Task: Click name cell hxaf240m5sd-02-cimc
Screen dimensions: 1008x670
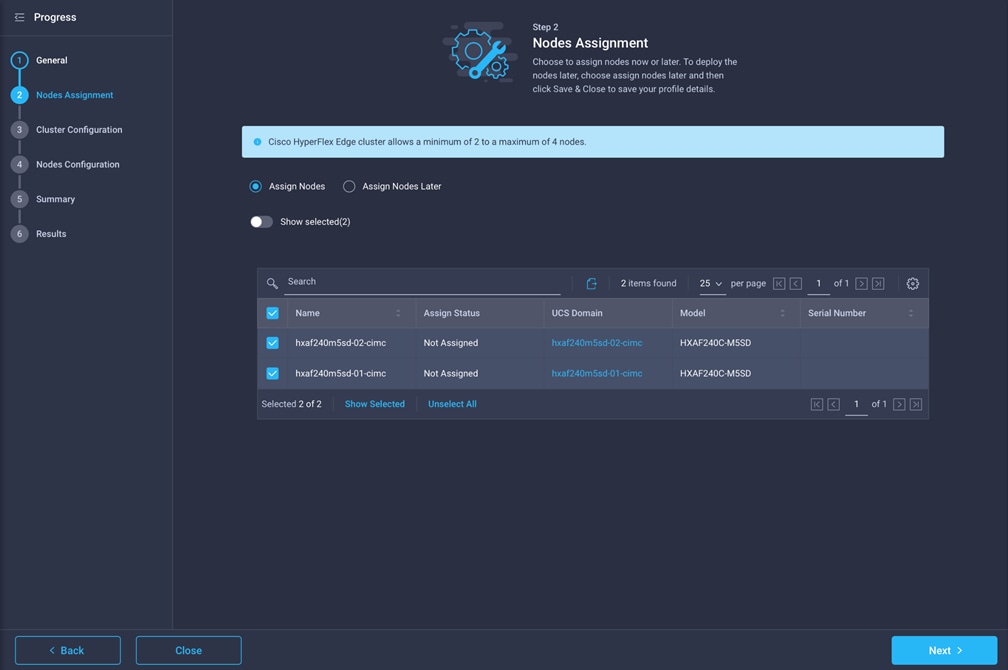Action: click(x=341, y=343)
